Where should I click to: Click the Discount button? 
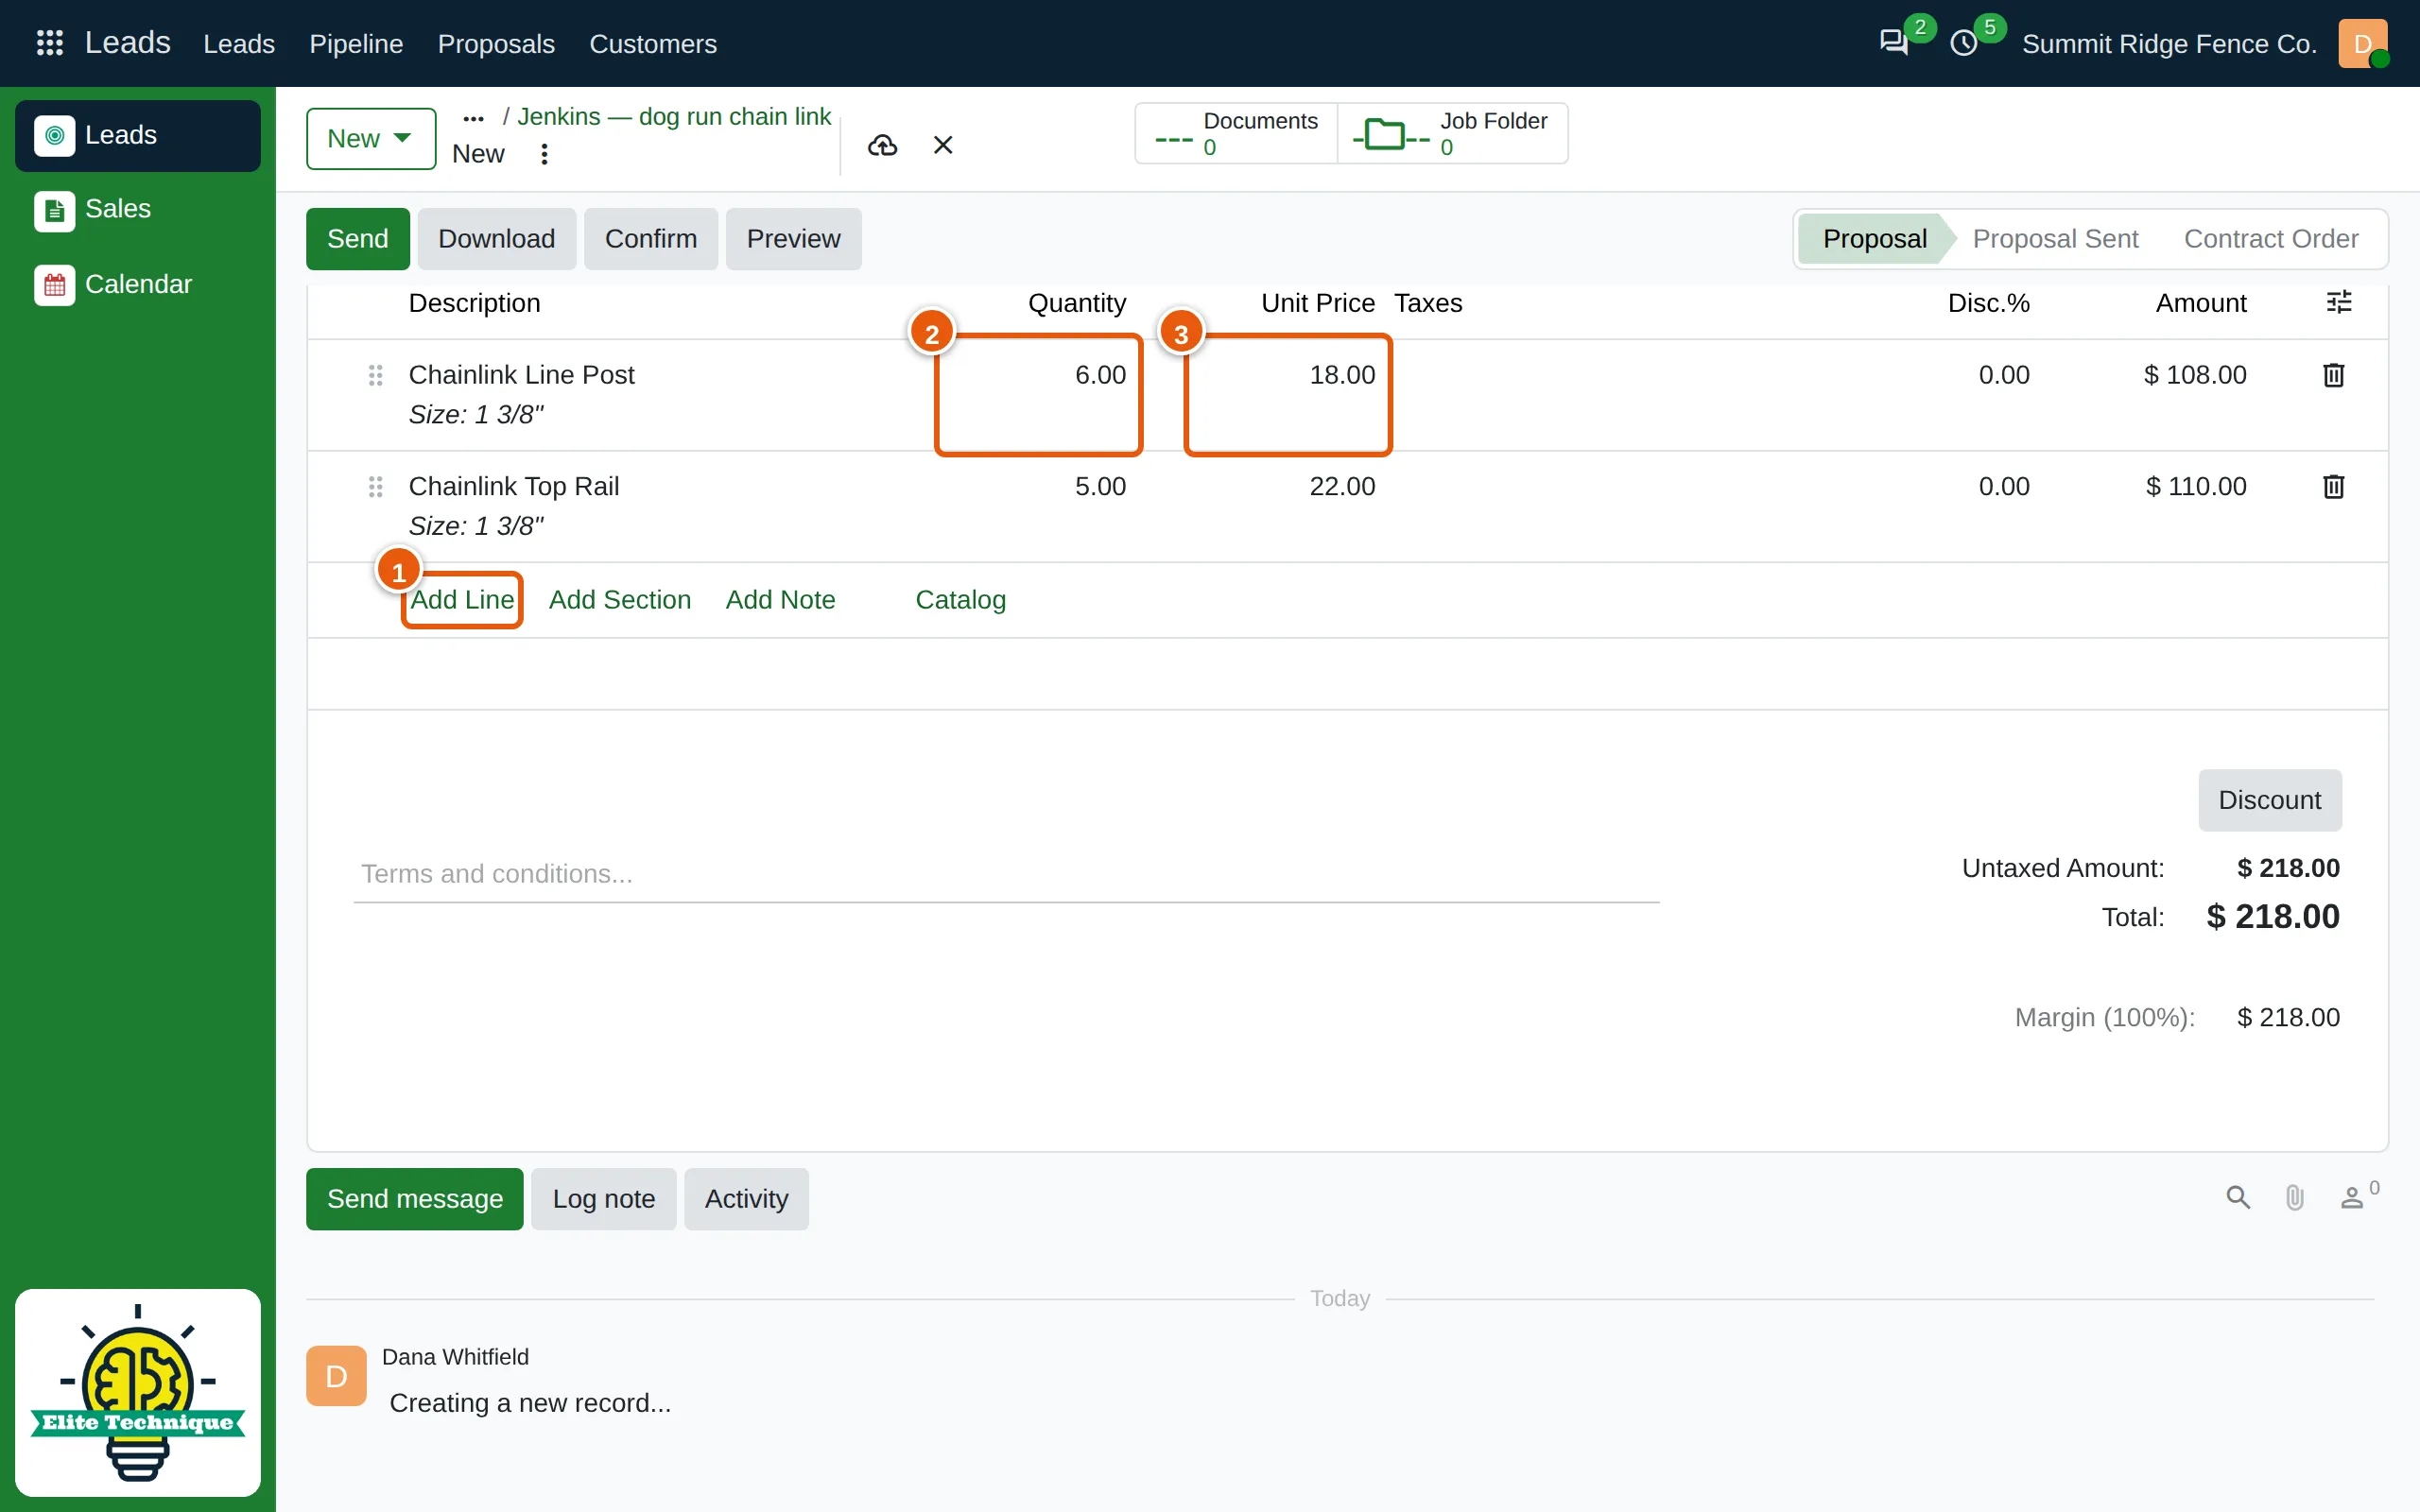[x=2270, y=800]
